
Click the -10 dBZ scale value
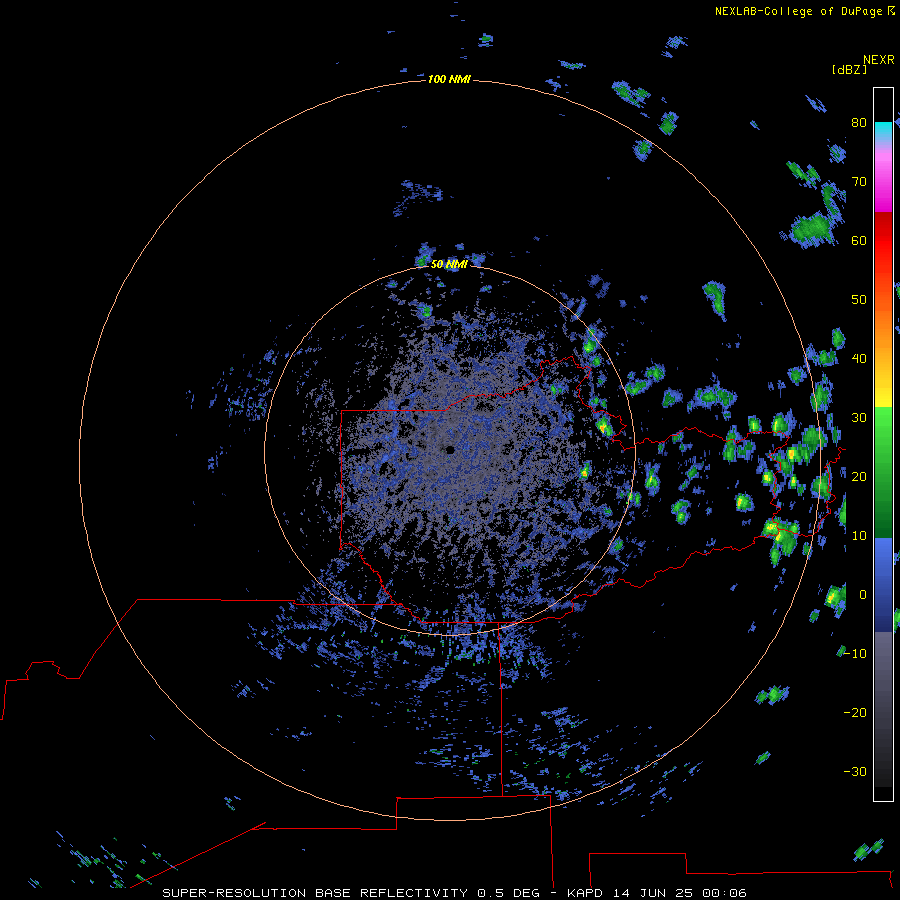[855, 653]
